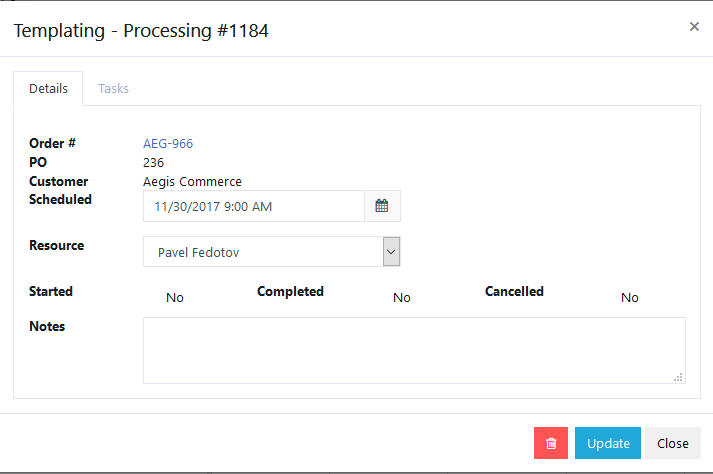The height and width of the screenshot is (474, 713).
Task: Select the Details tab
Action: [x=48, y=88]
